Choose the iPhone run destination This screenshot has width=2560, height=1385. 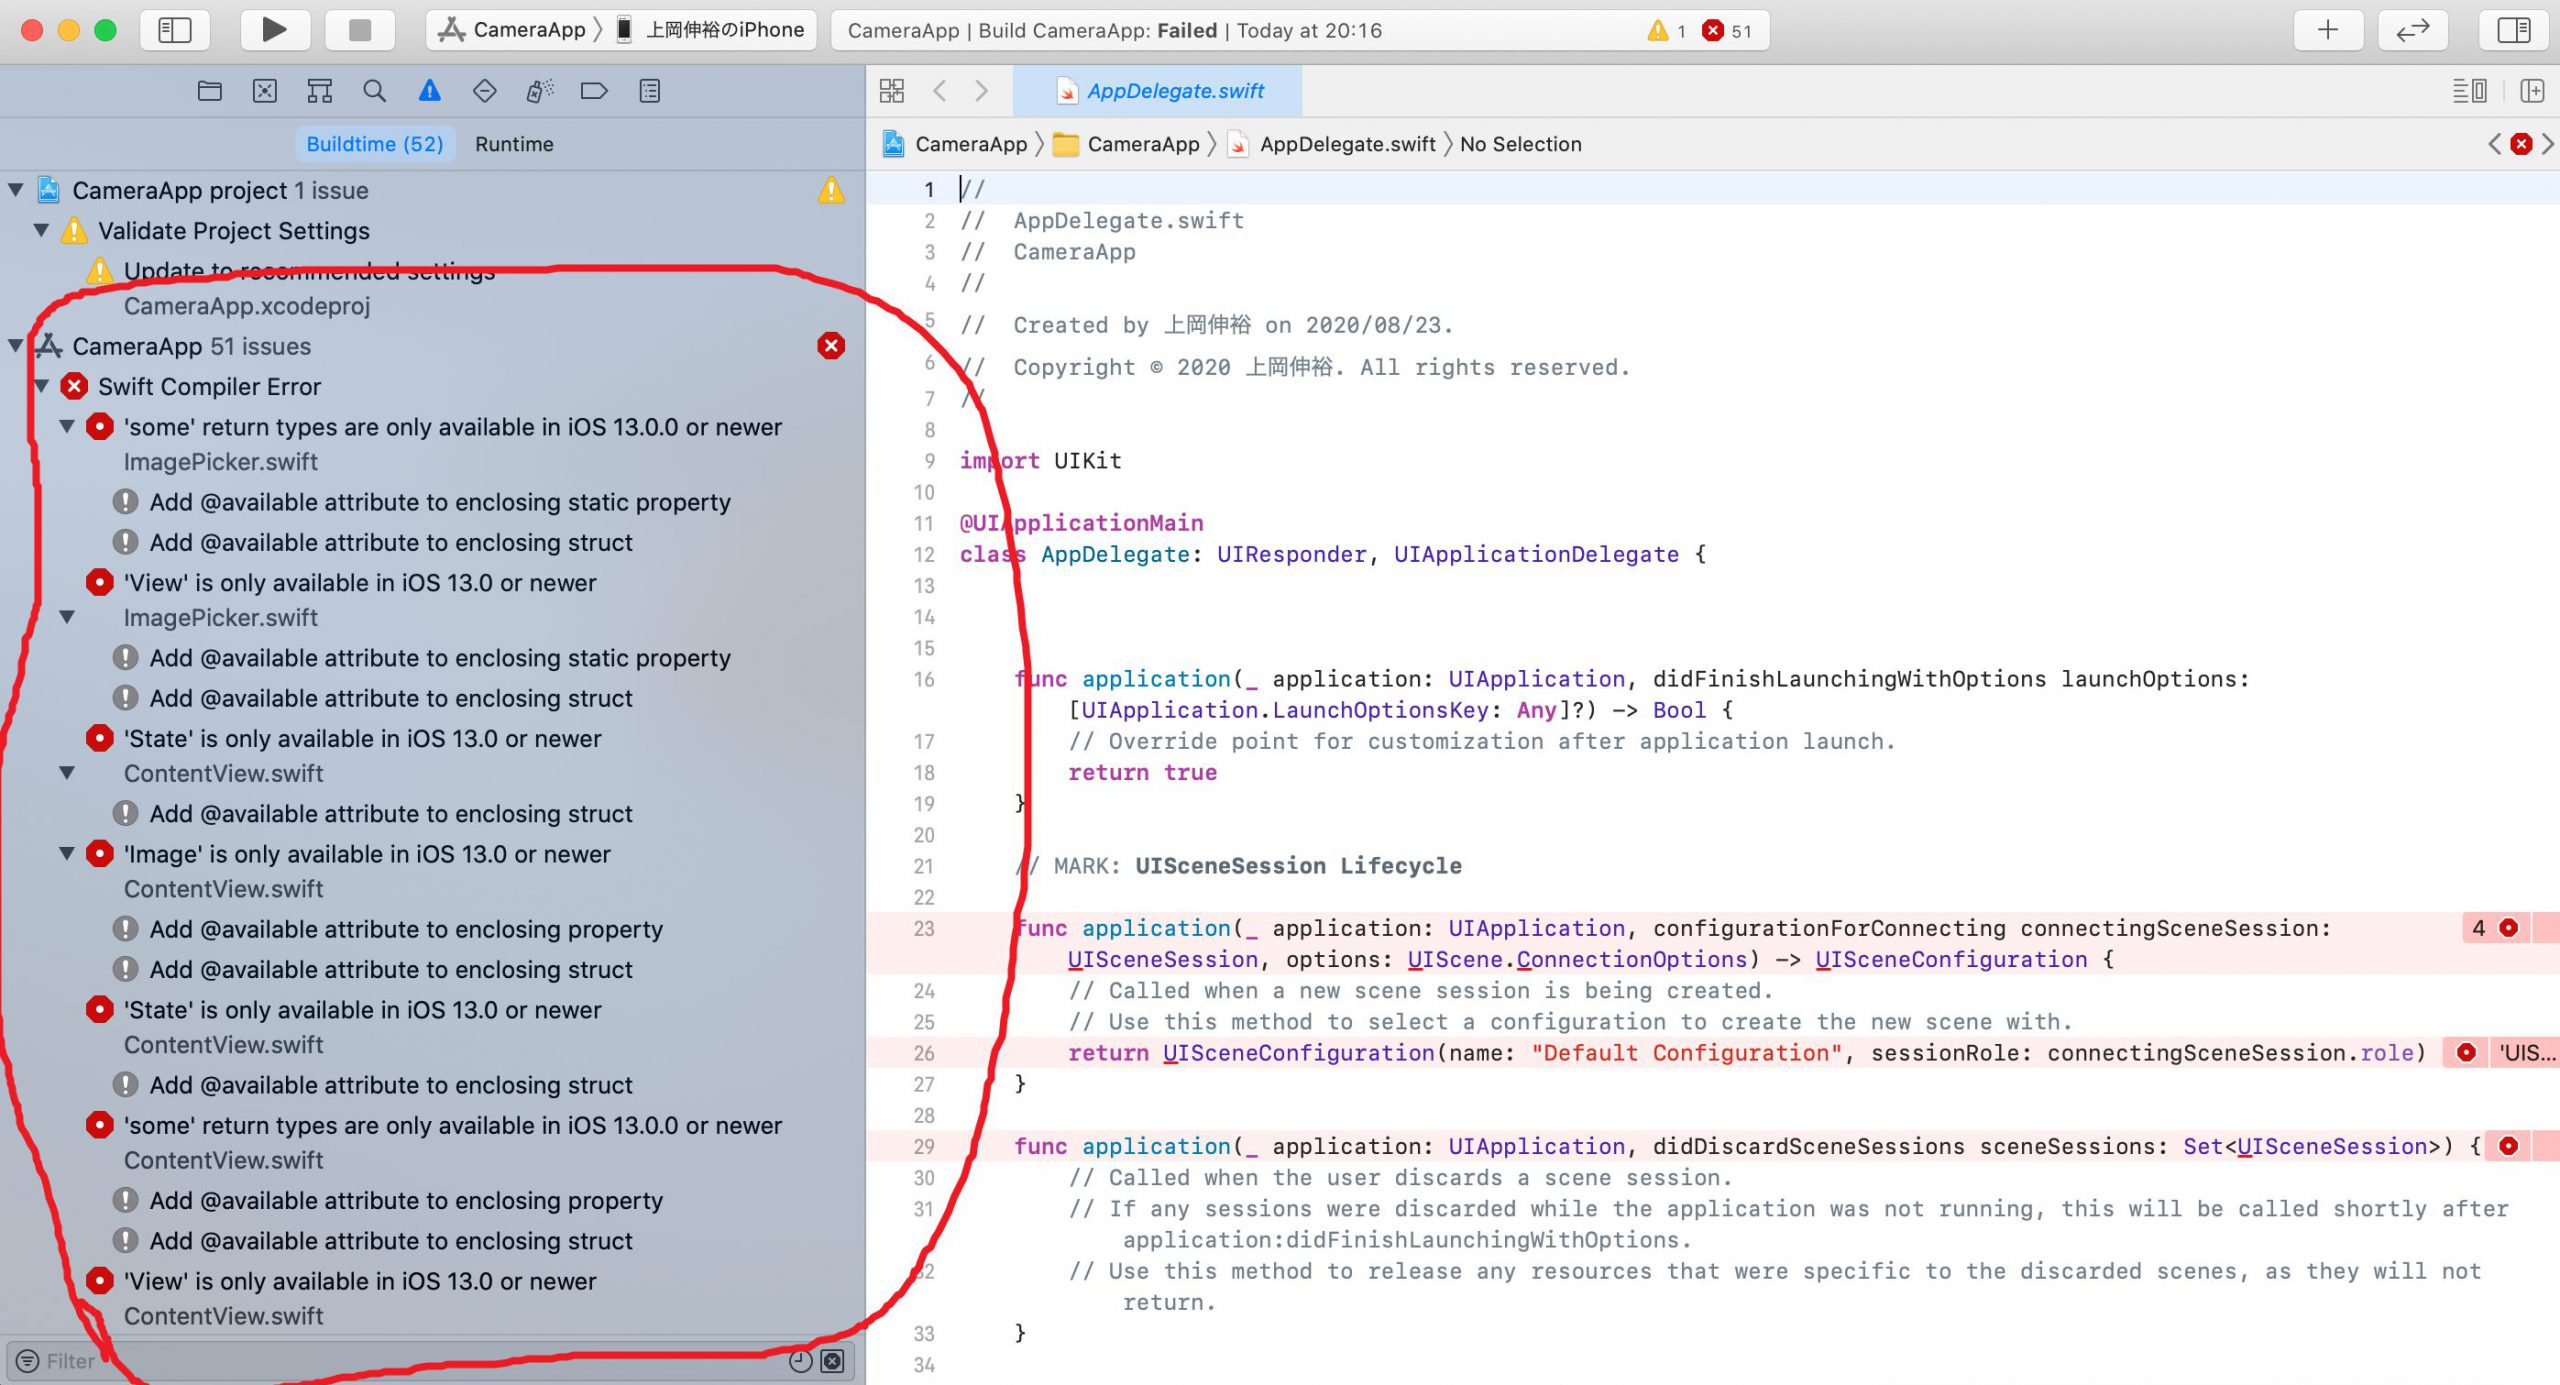coord(710,30)
